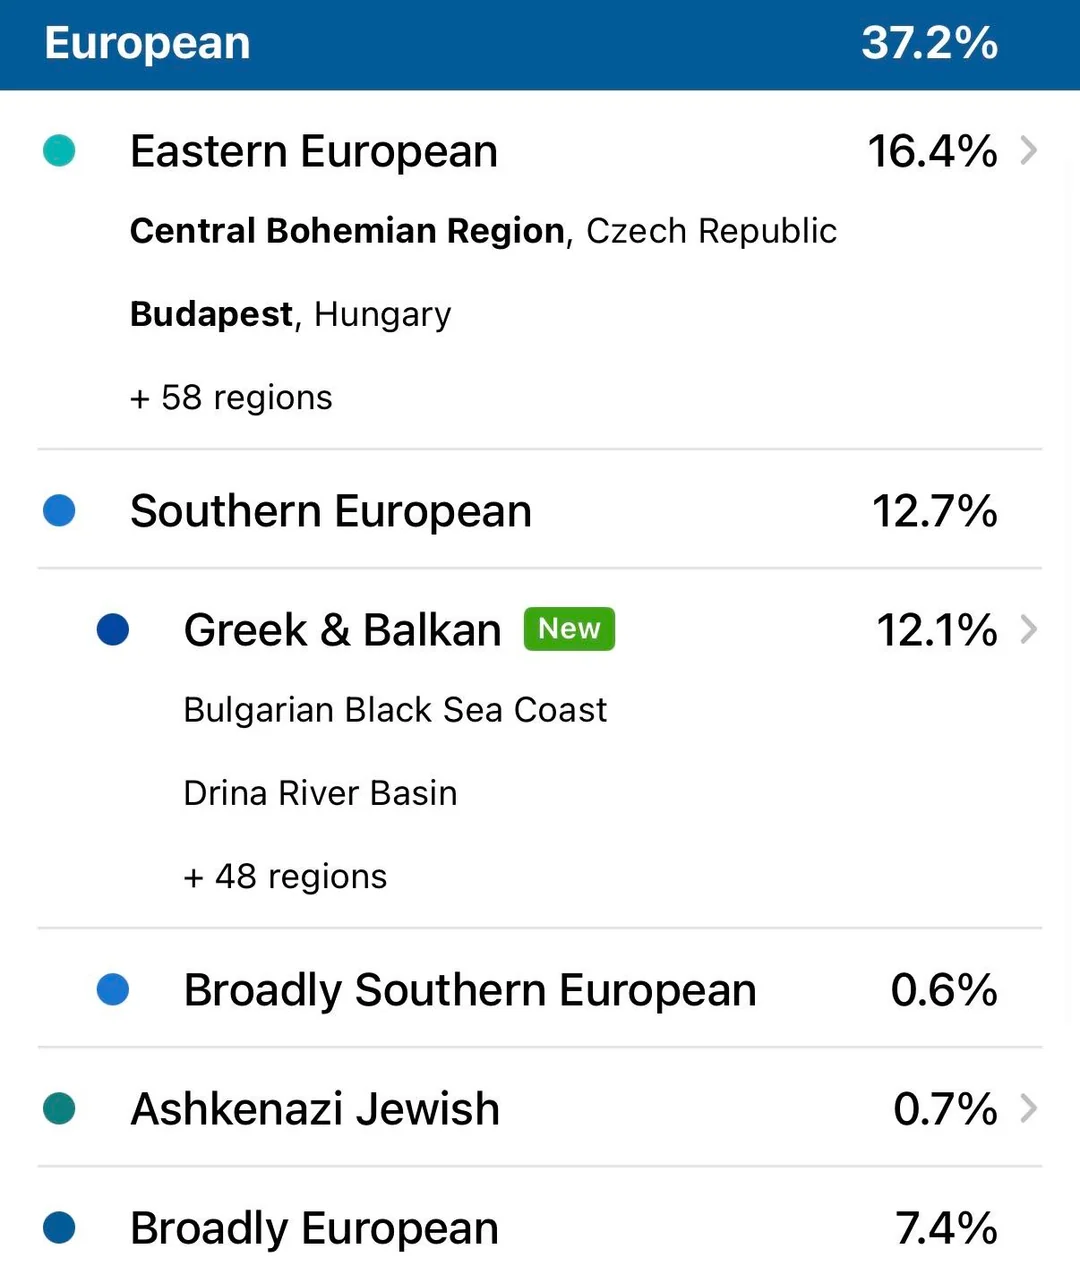Image resolution: width=1080 pixels, height=1283 pixels.
Task: Click the teal Eastern European color dot
Action: click(59, 151)
